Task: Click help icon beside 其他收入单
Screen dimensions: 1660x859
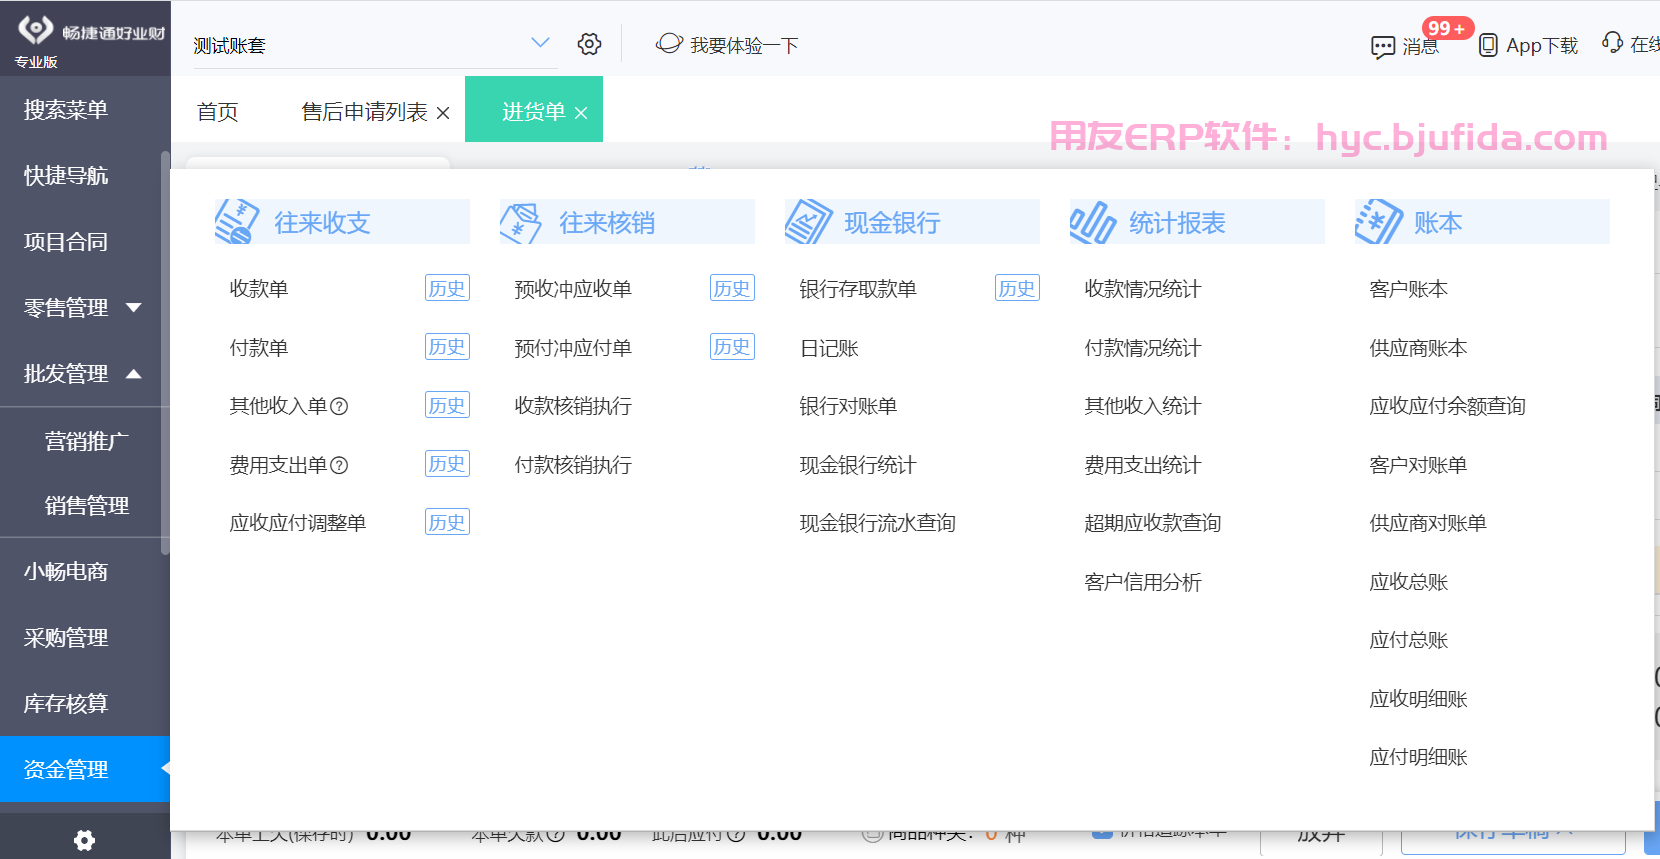Action: pyautogui.click(x=339, y=406)
